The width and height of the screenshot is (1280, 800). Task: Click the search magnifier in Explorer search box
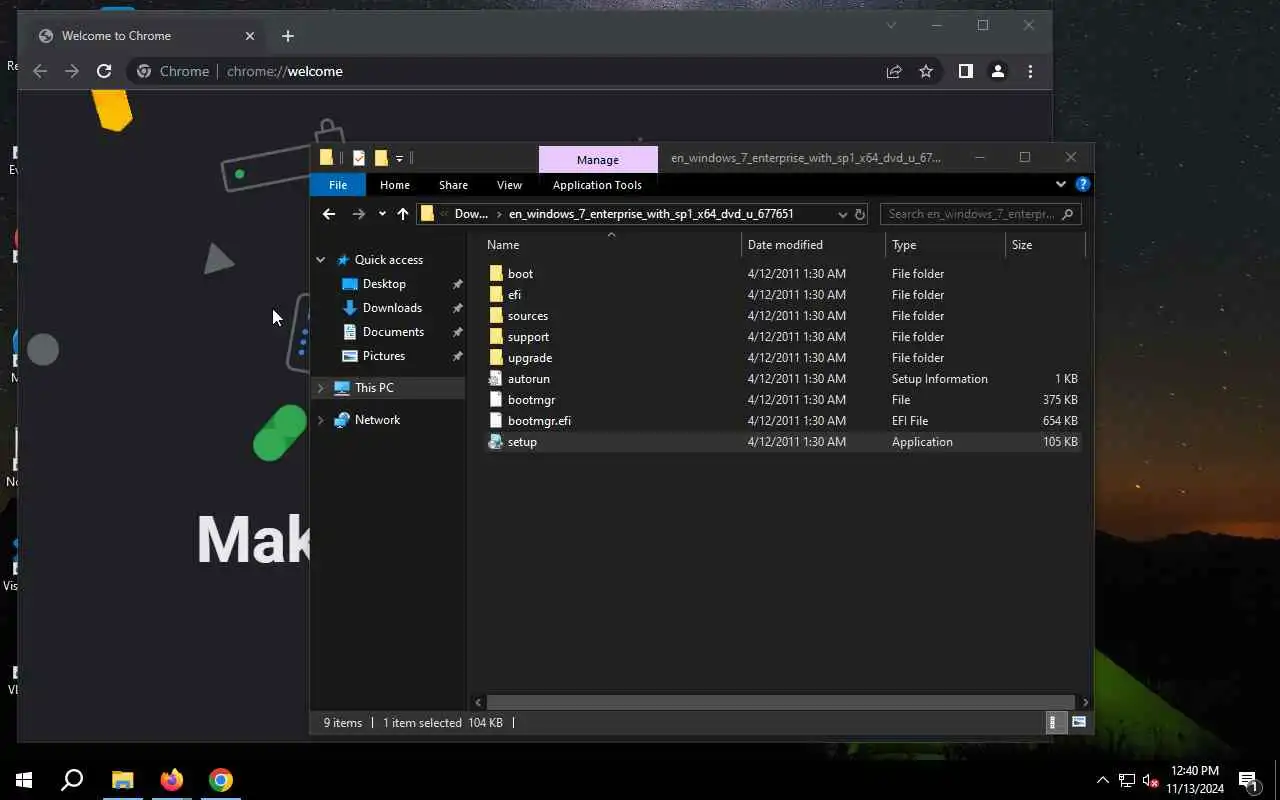pos(1068,214)
